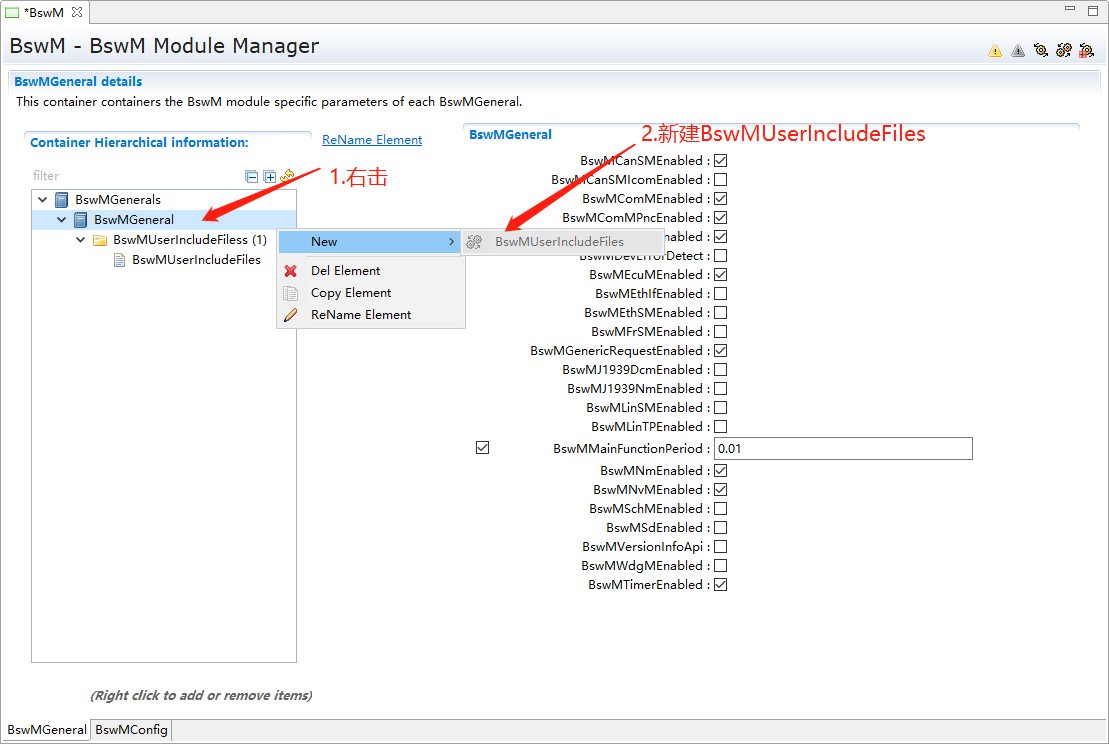
Task: Collapse the BswMGeneral tree node arrow
Action: coord(62,220)
